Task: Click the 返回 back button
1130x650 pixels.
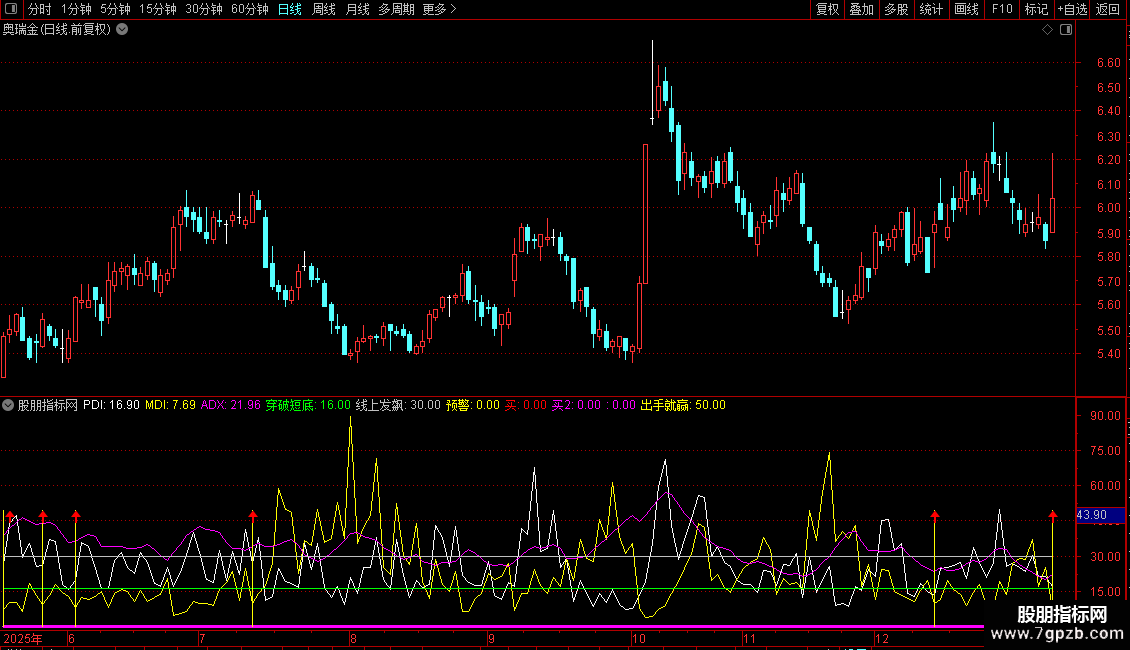Action: tap(1108, 10)
